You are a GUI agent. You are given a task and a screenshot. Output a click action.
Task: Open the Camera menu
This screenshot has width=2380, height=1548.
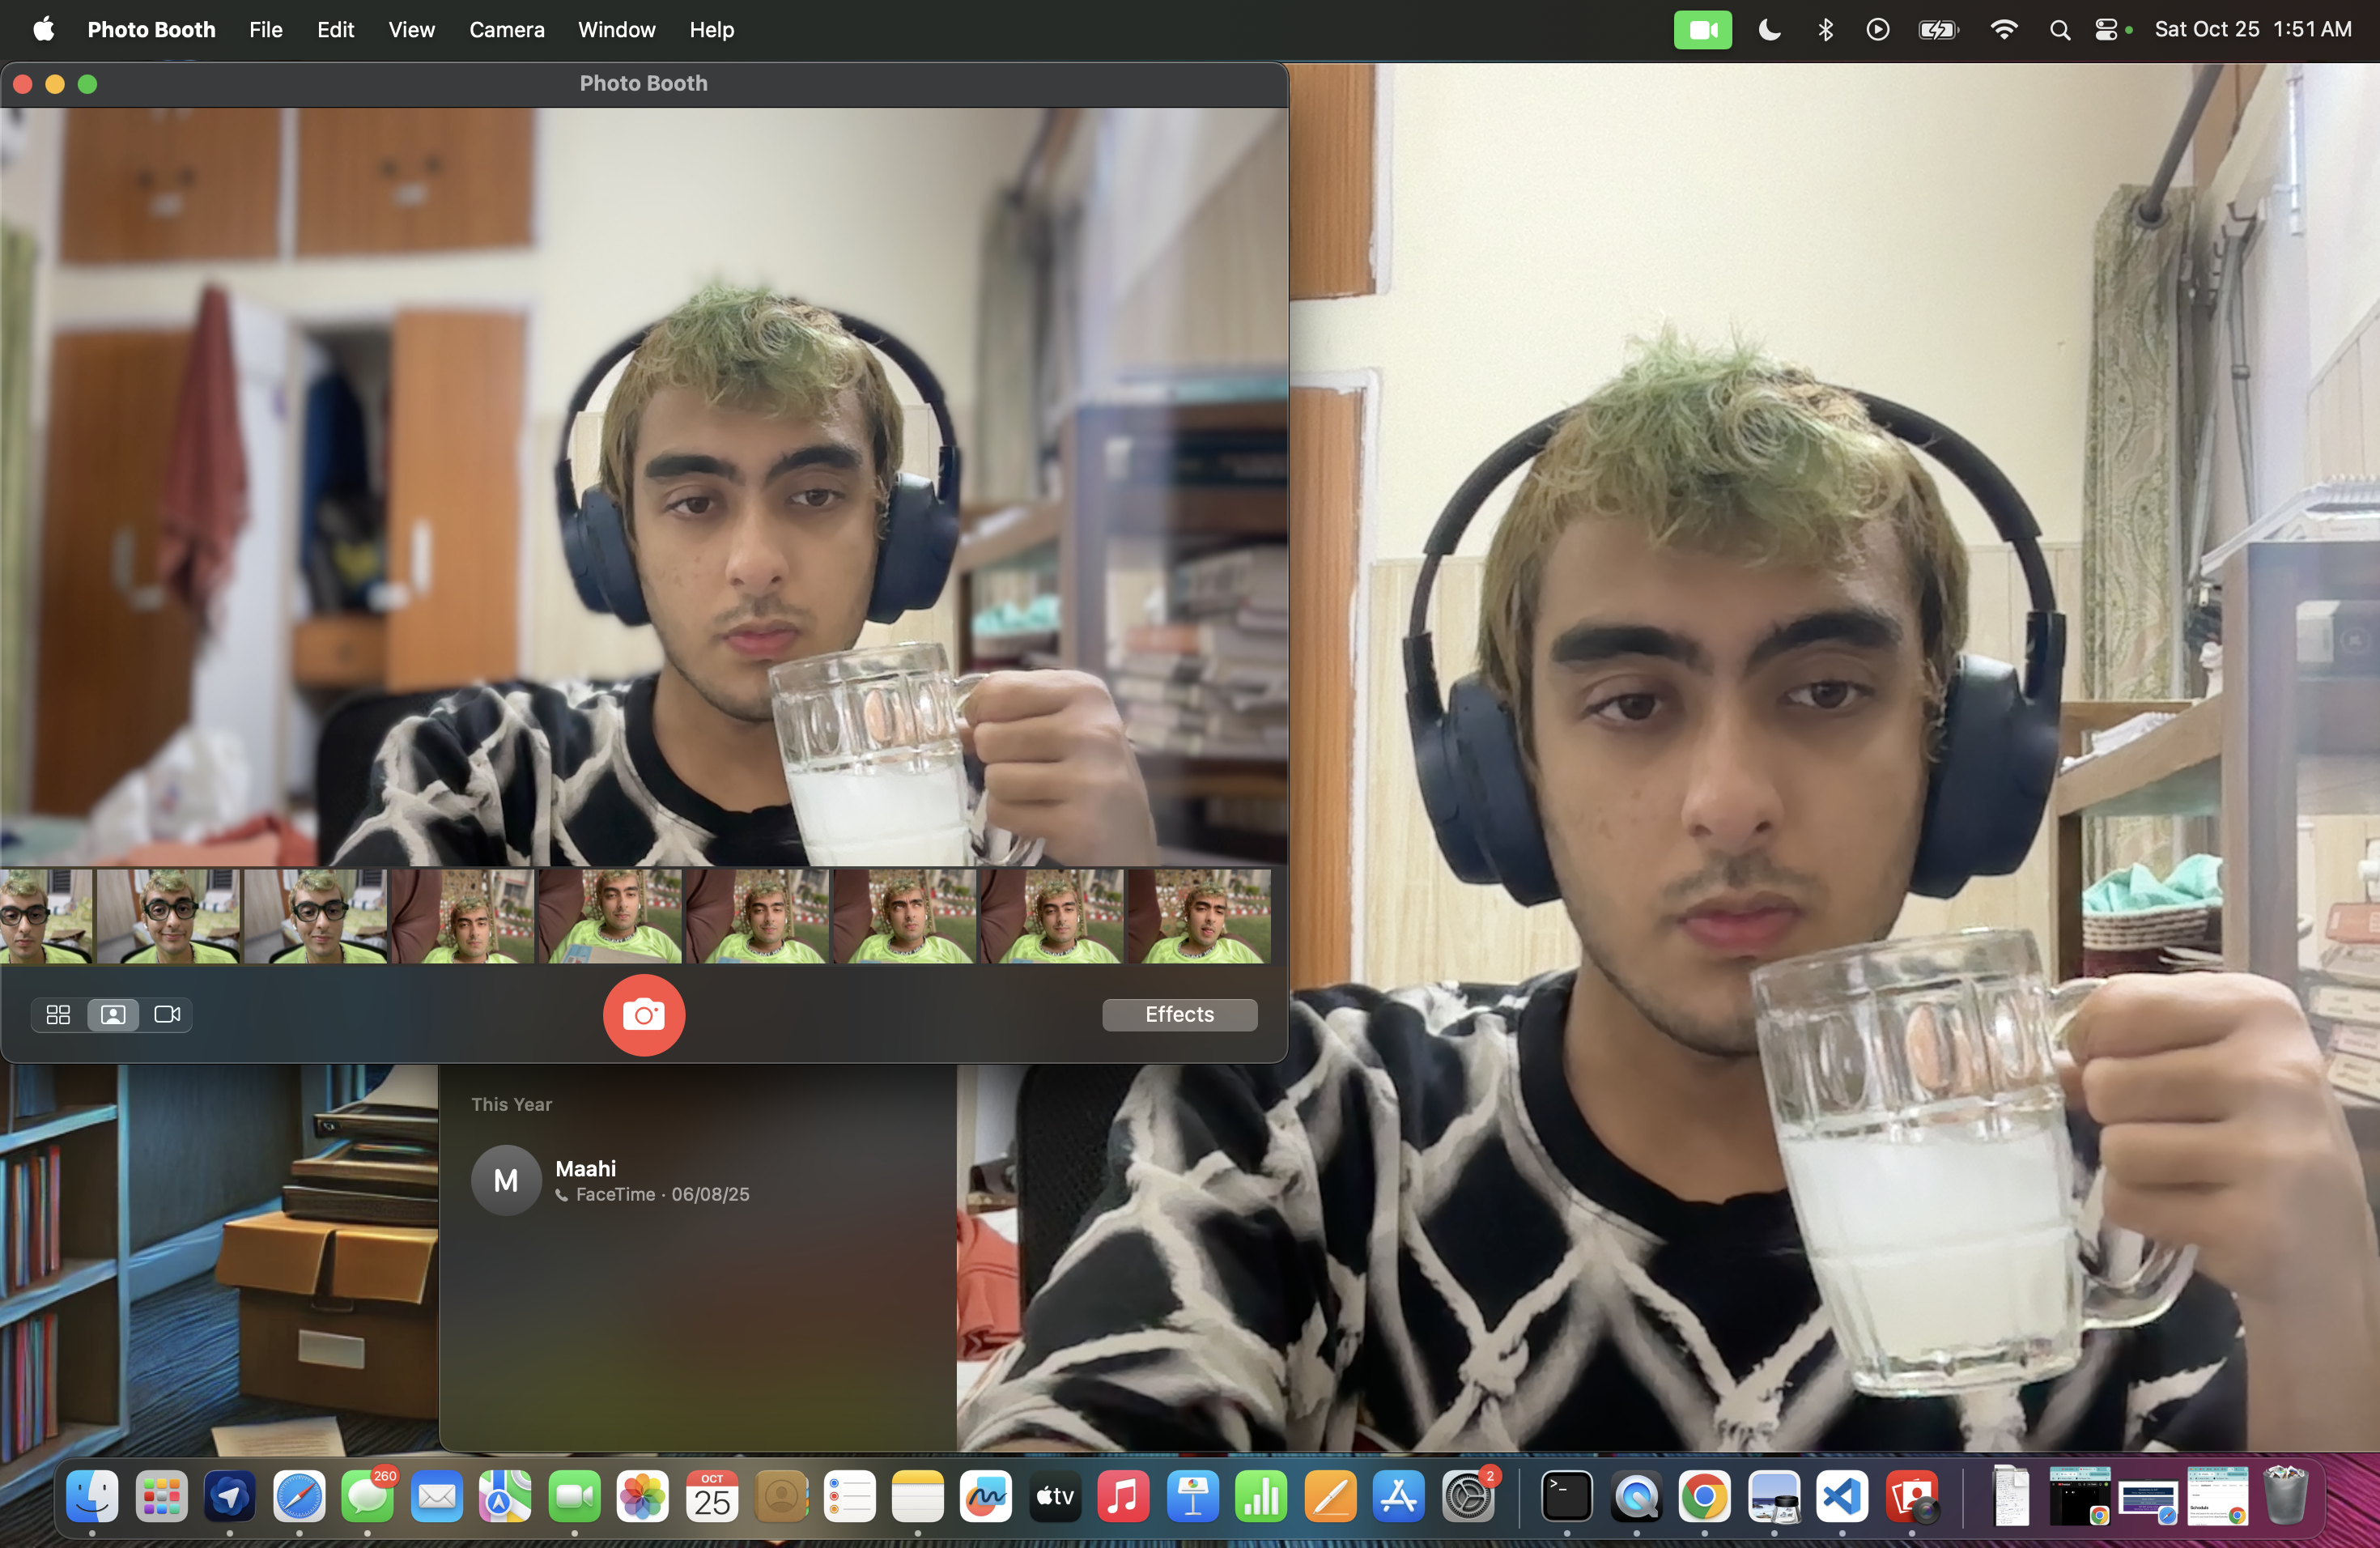506,30
